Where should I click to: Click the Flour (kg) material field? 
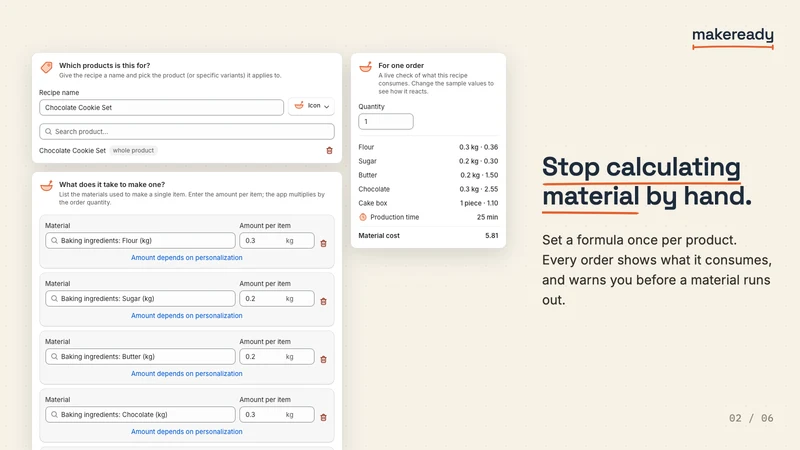140,241
